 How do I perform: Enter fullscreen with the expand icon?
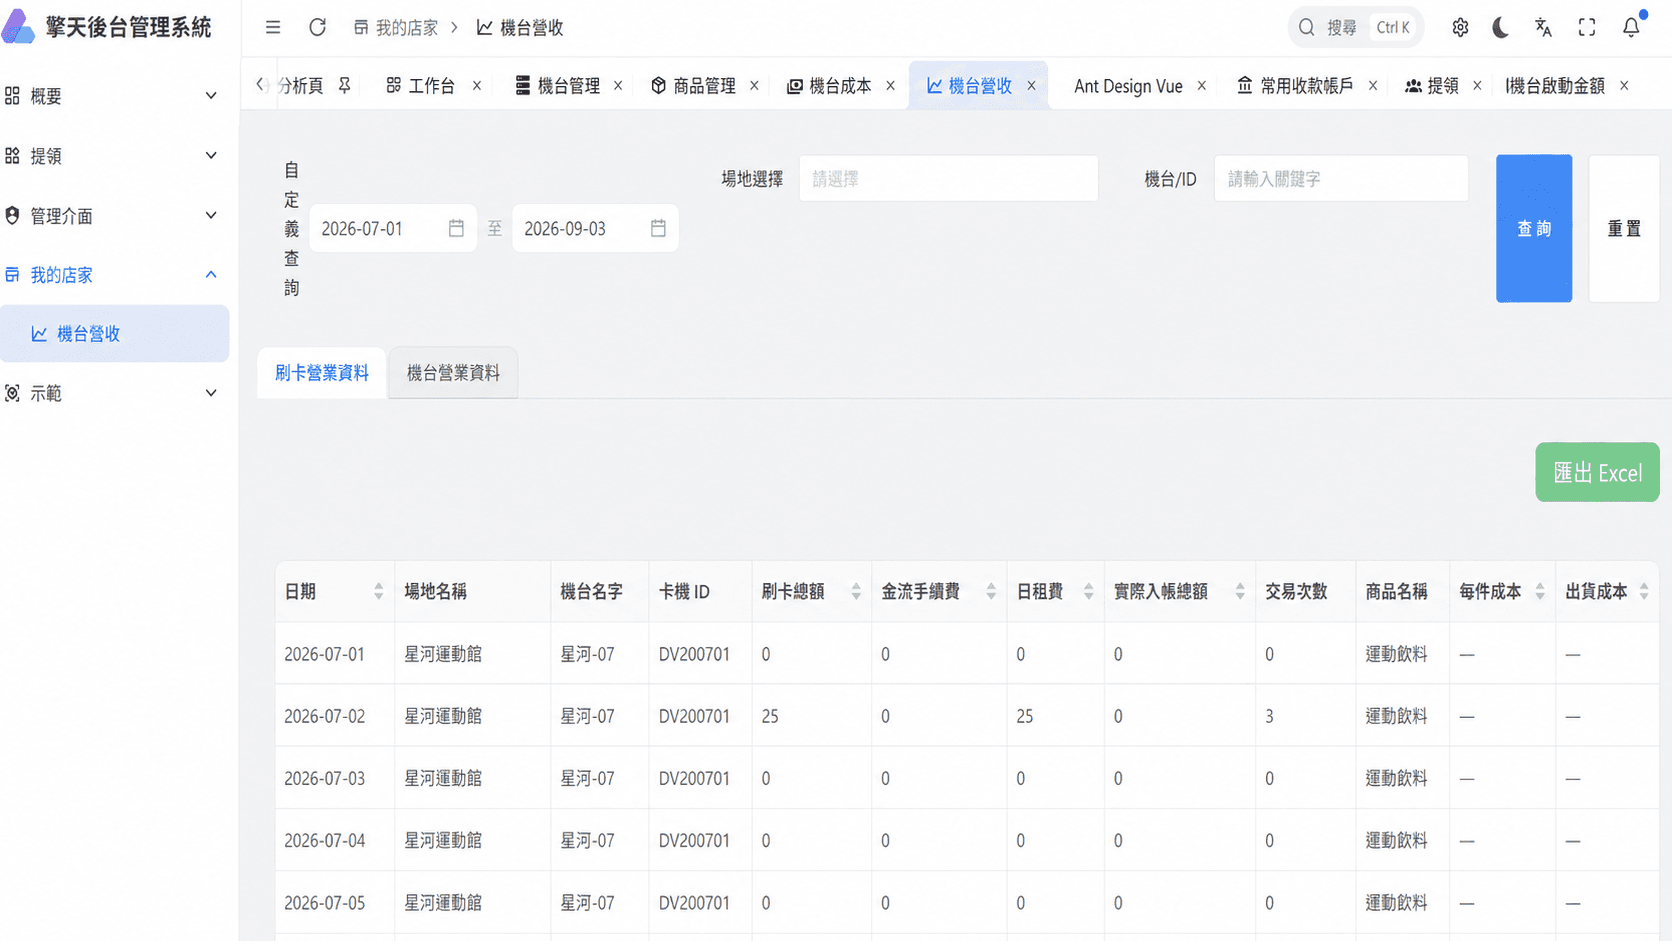(x=1587, y=28)
